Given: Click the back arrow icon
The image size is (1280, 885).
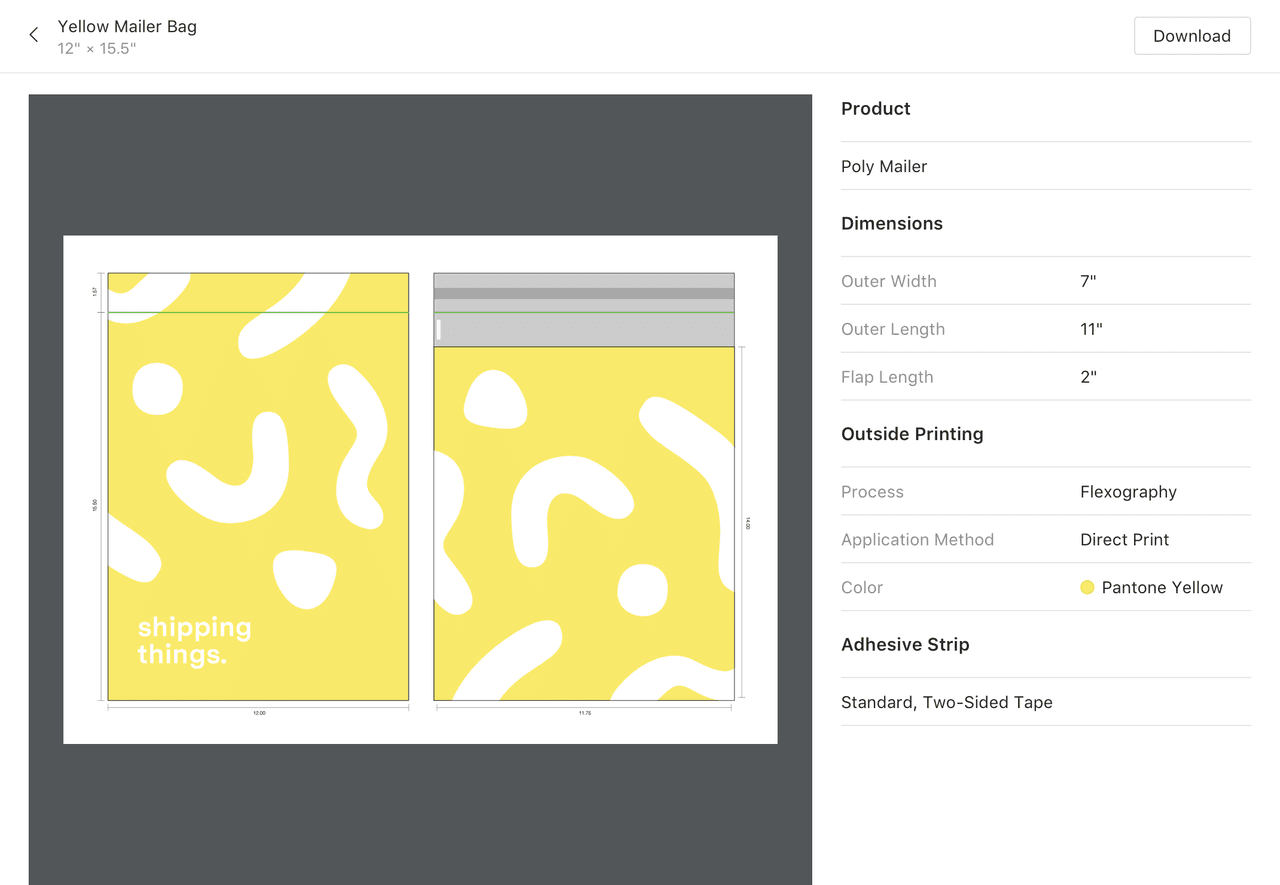Looking at the screenshot, I should click(34, 35).
